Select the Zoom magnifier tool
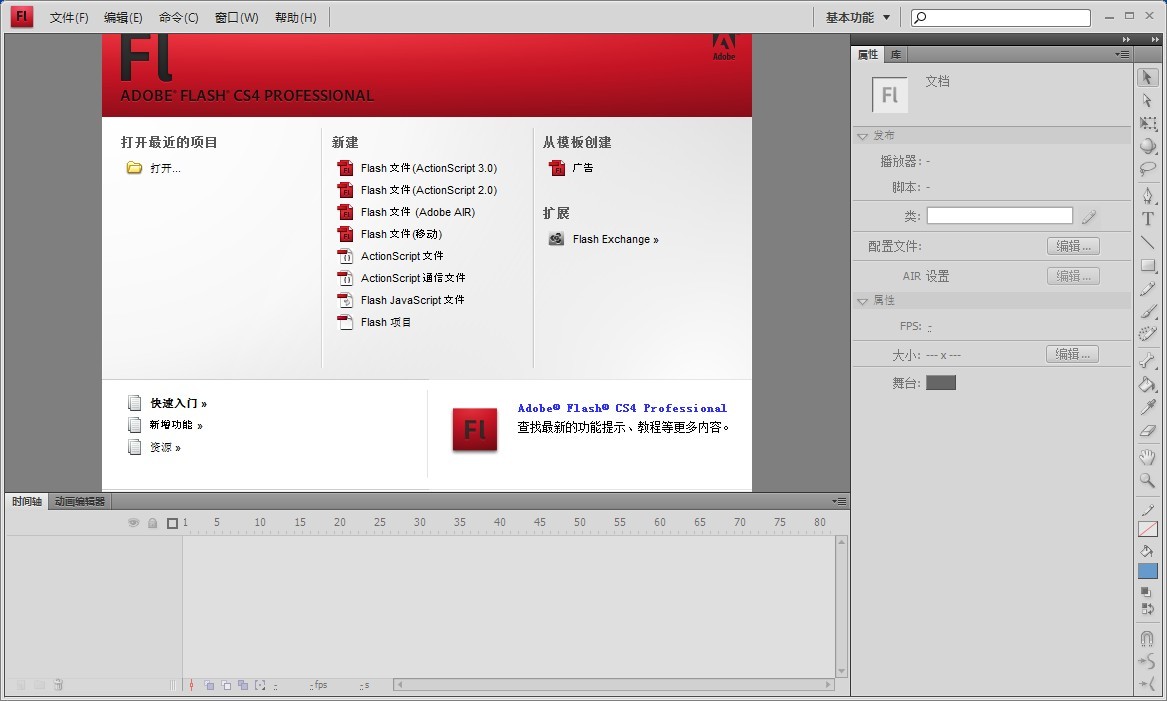This screenshot has height=701, width=1167. pyautogui.click(x=1147, y=481)
